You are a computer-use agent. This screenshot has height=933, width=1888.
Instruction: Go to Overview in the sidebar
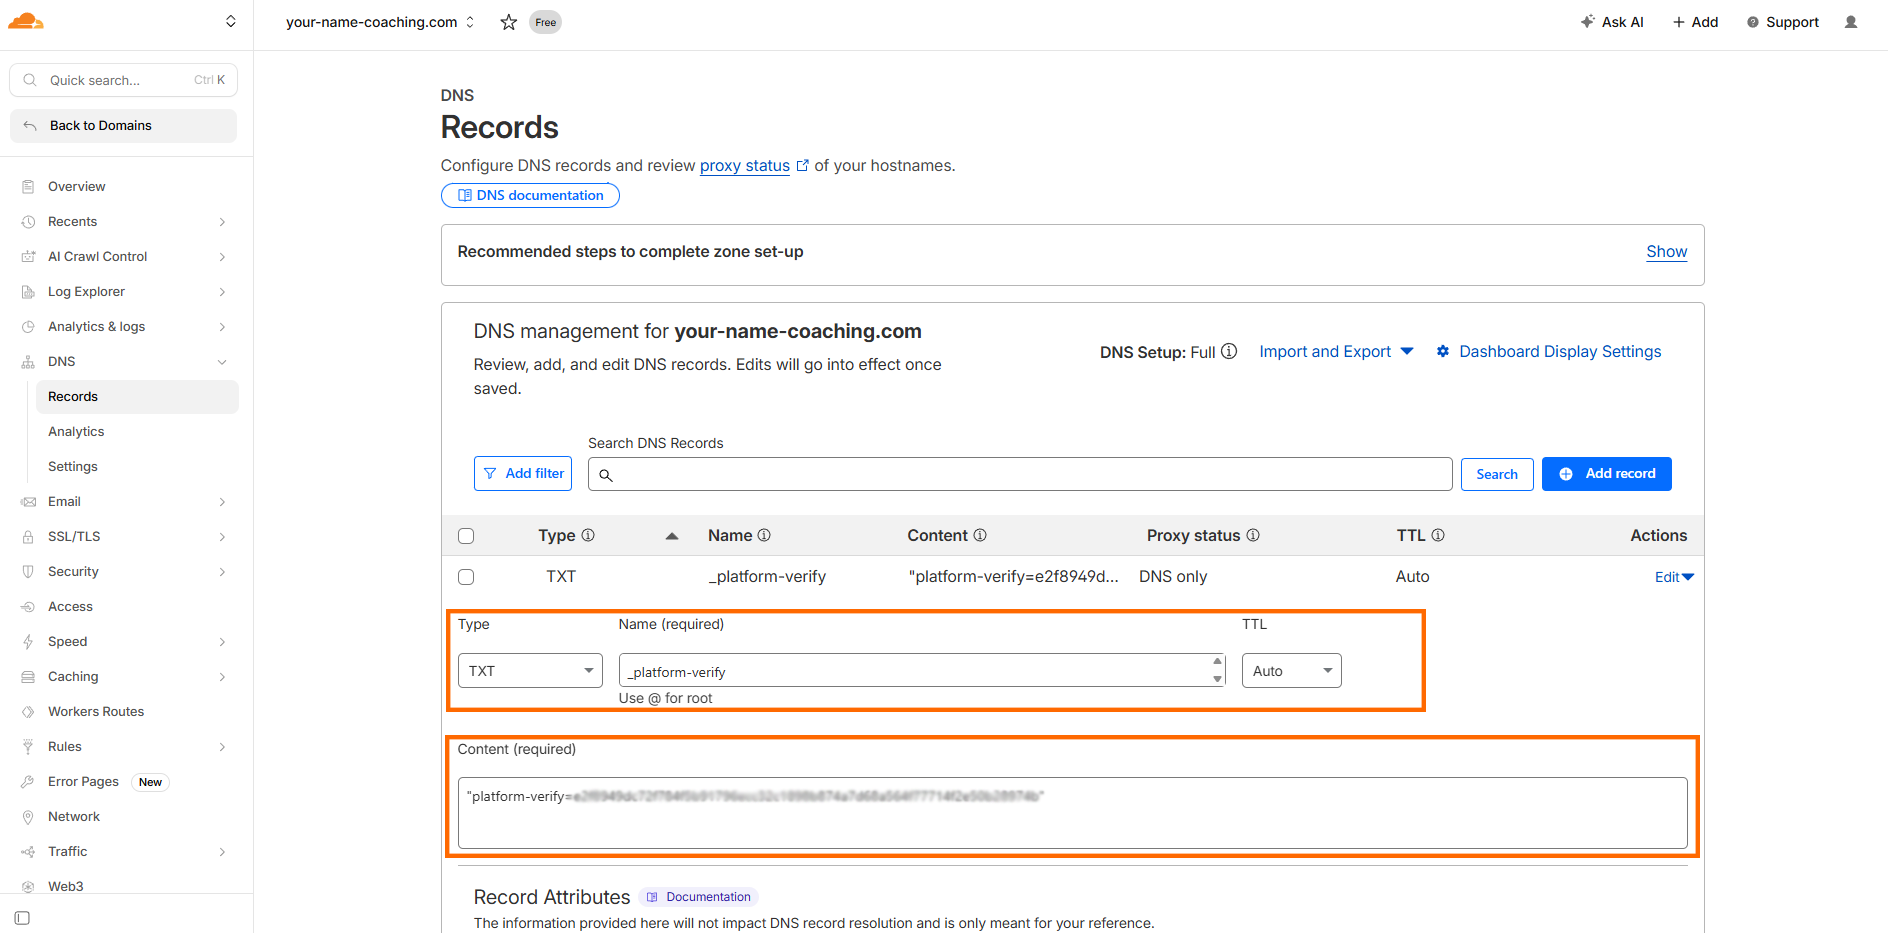pyautogui.click(x=76, y=186)
